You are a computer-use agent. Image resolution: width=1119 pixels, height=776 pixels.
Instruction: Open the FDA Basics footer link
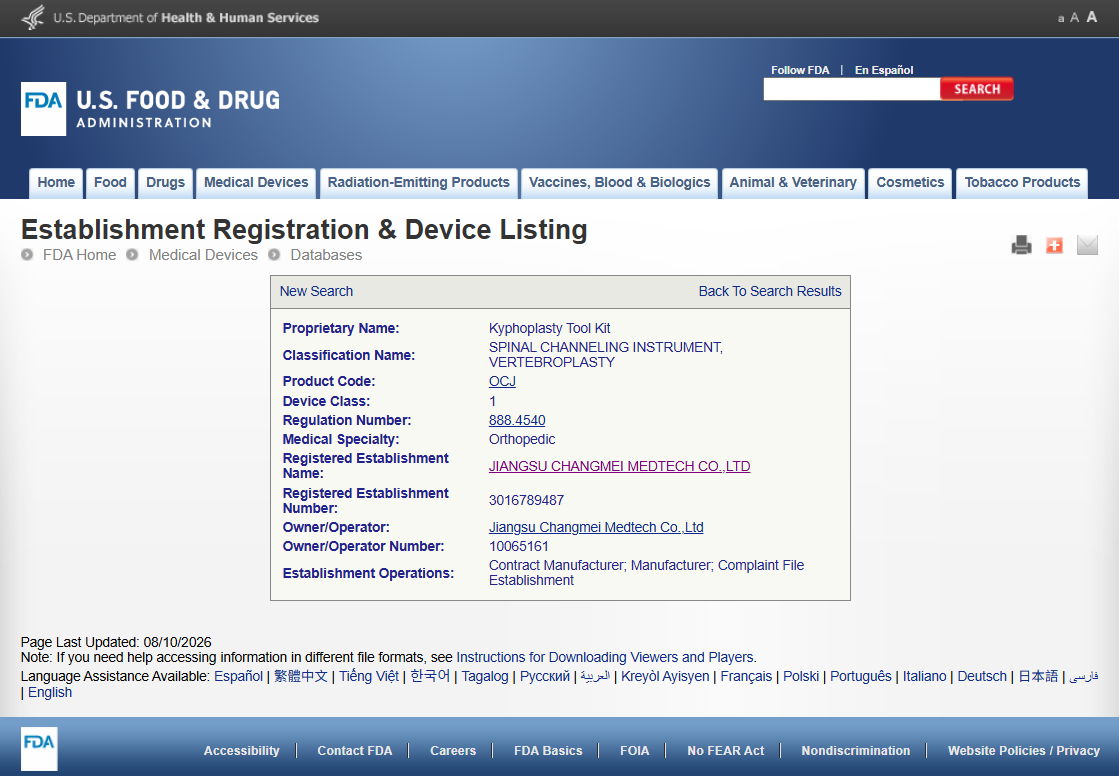pos(548,750)
